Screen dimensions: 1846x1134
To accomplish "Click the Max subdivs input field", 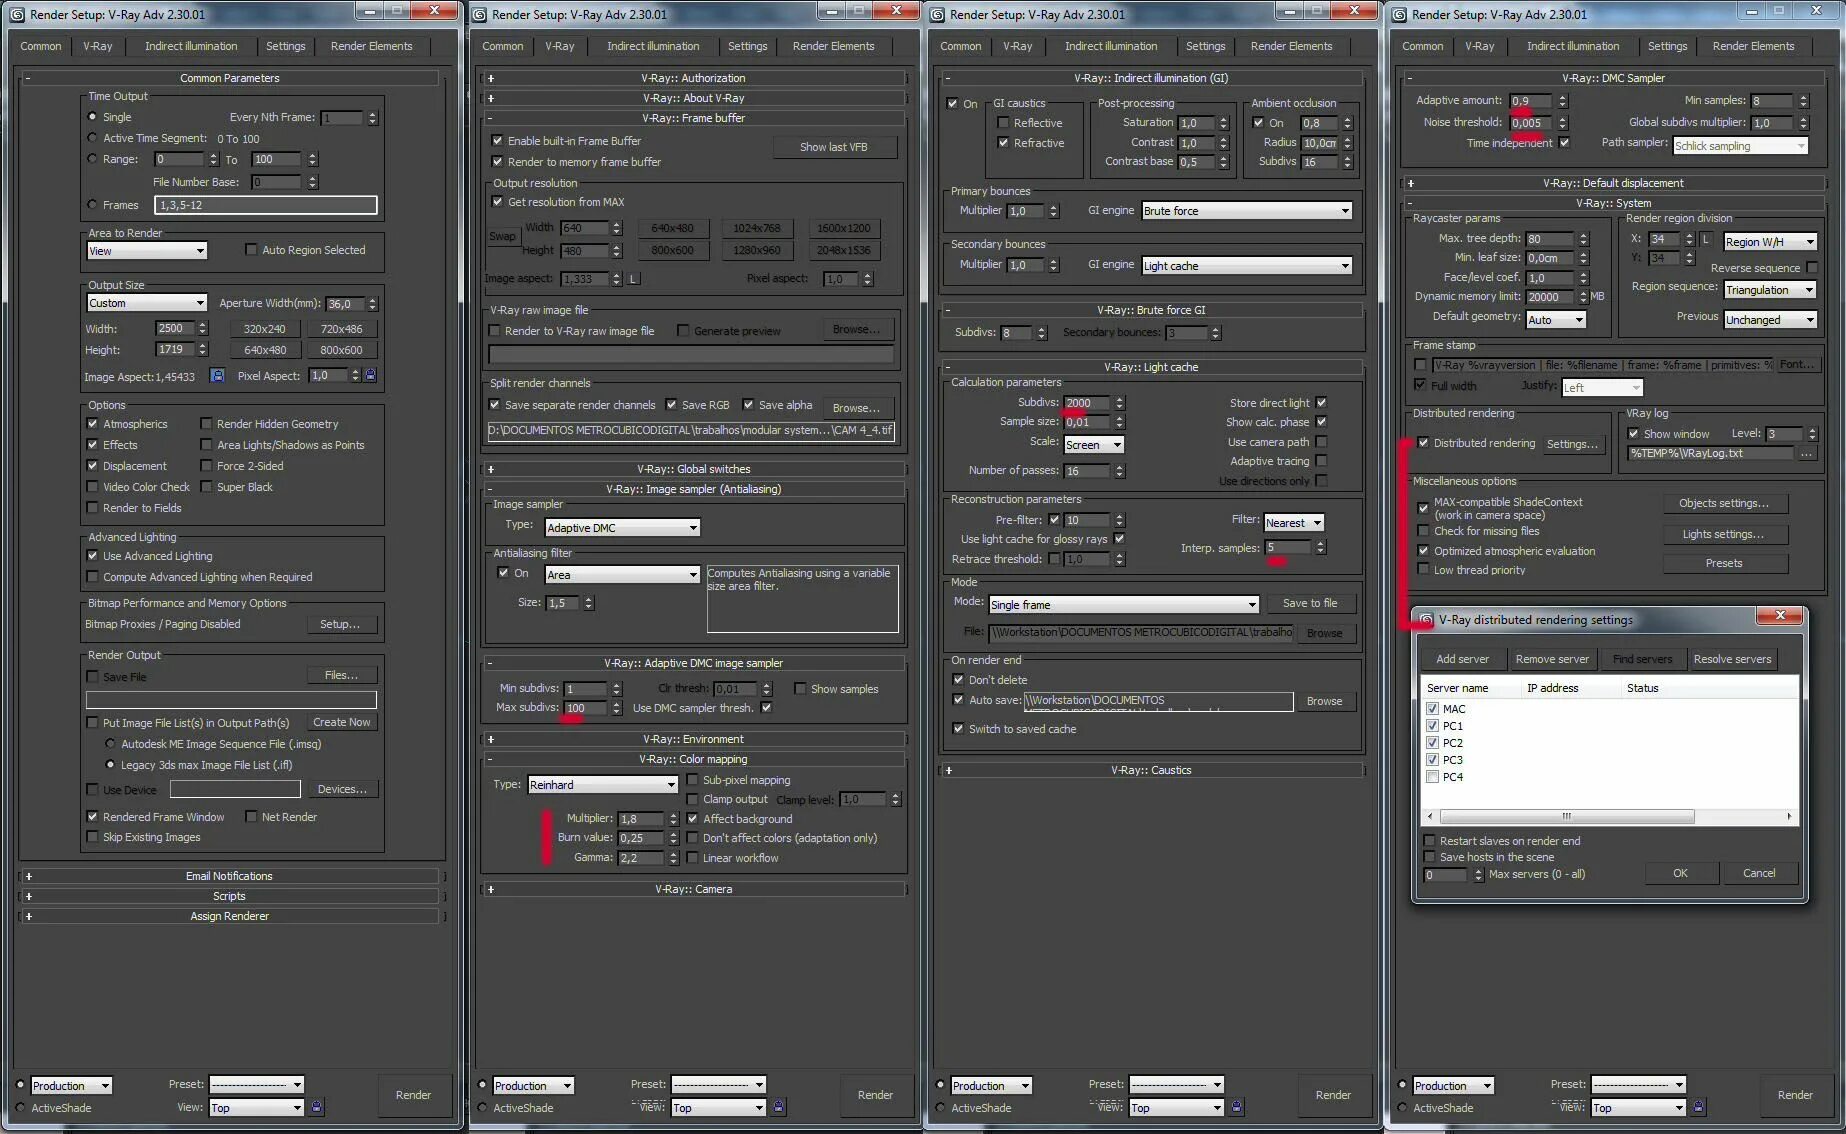I will pyautogui.click(x=585, y=708).
